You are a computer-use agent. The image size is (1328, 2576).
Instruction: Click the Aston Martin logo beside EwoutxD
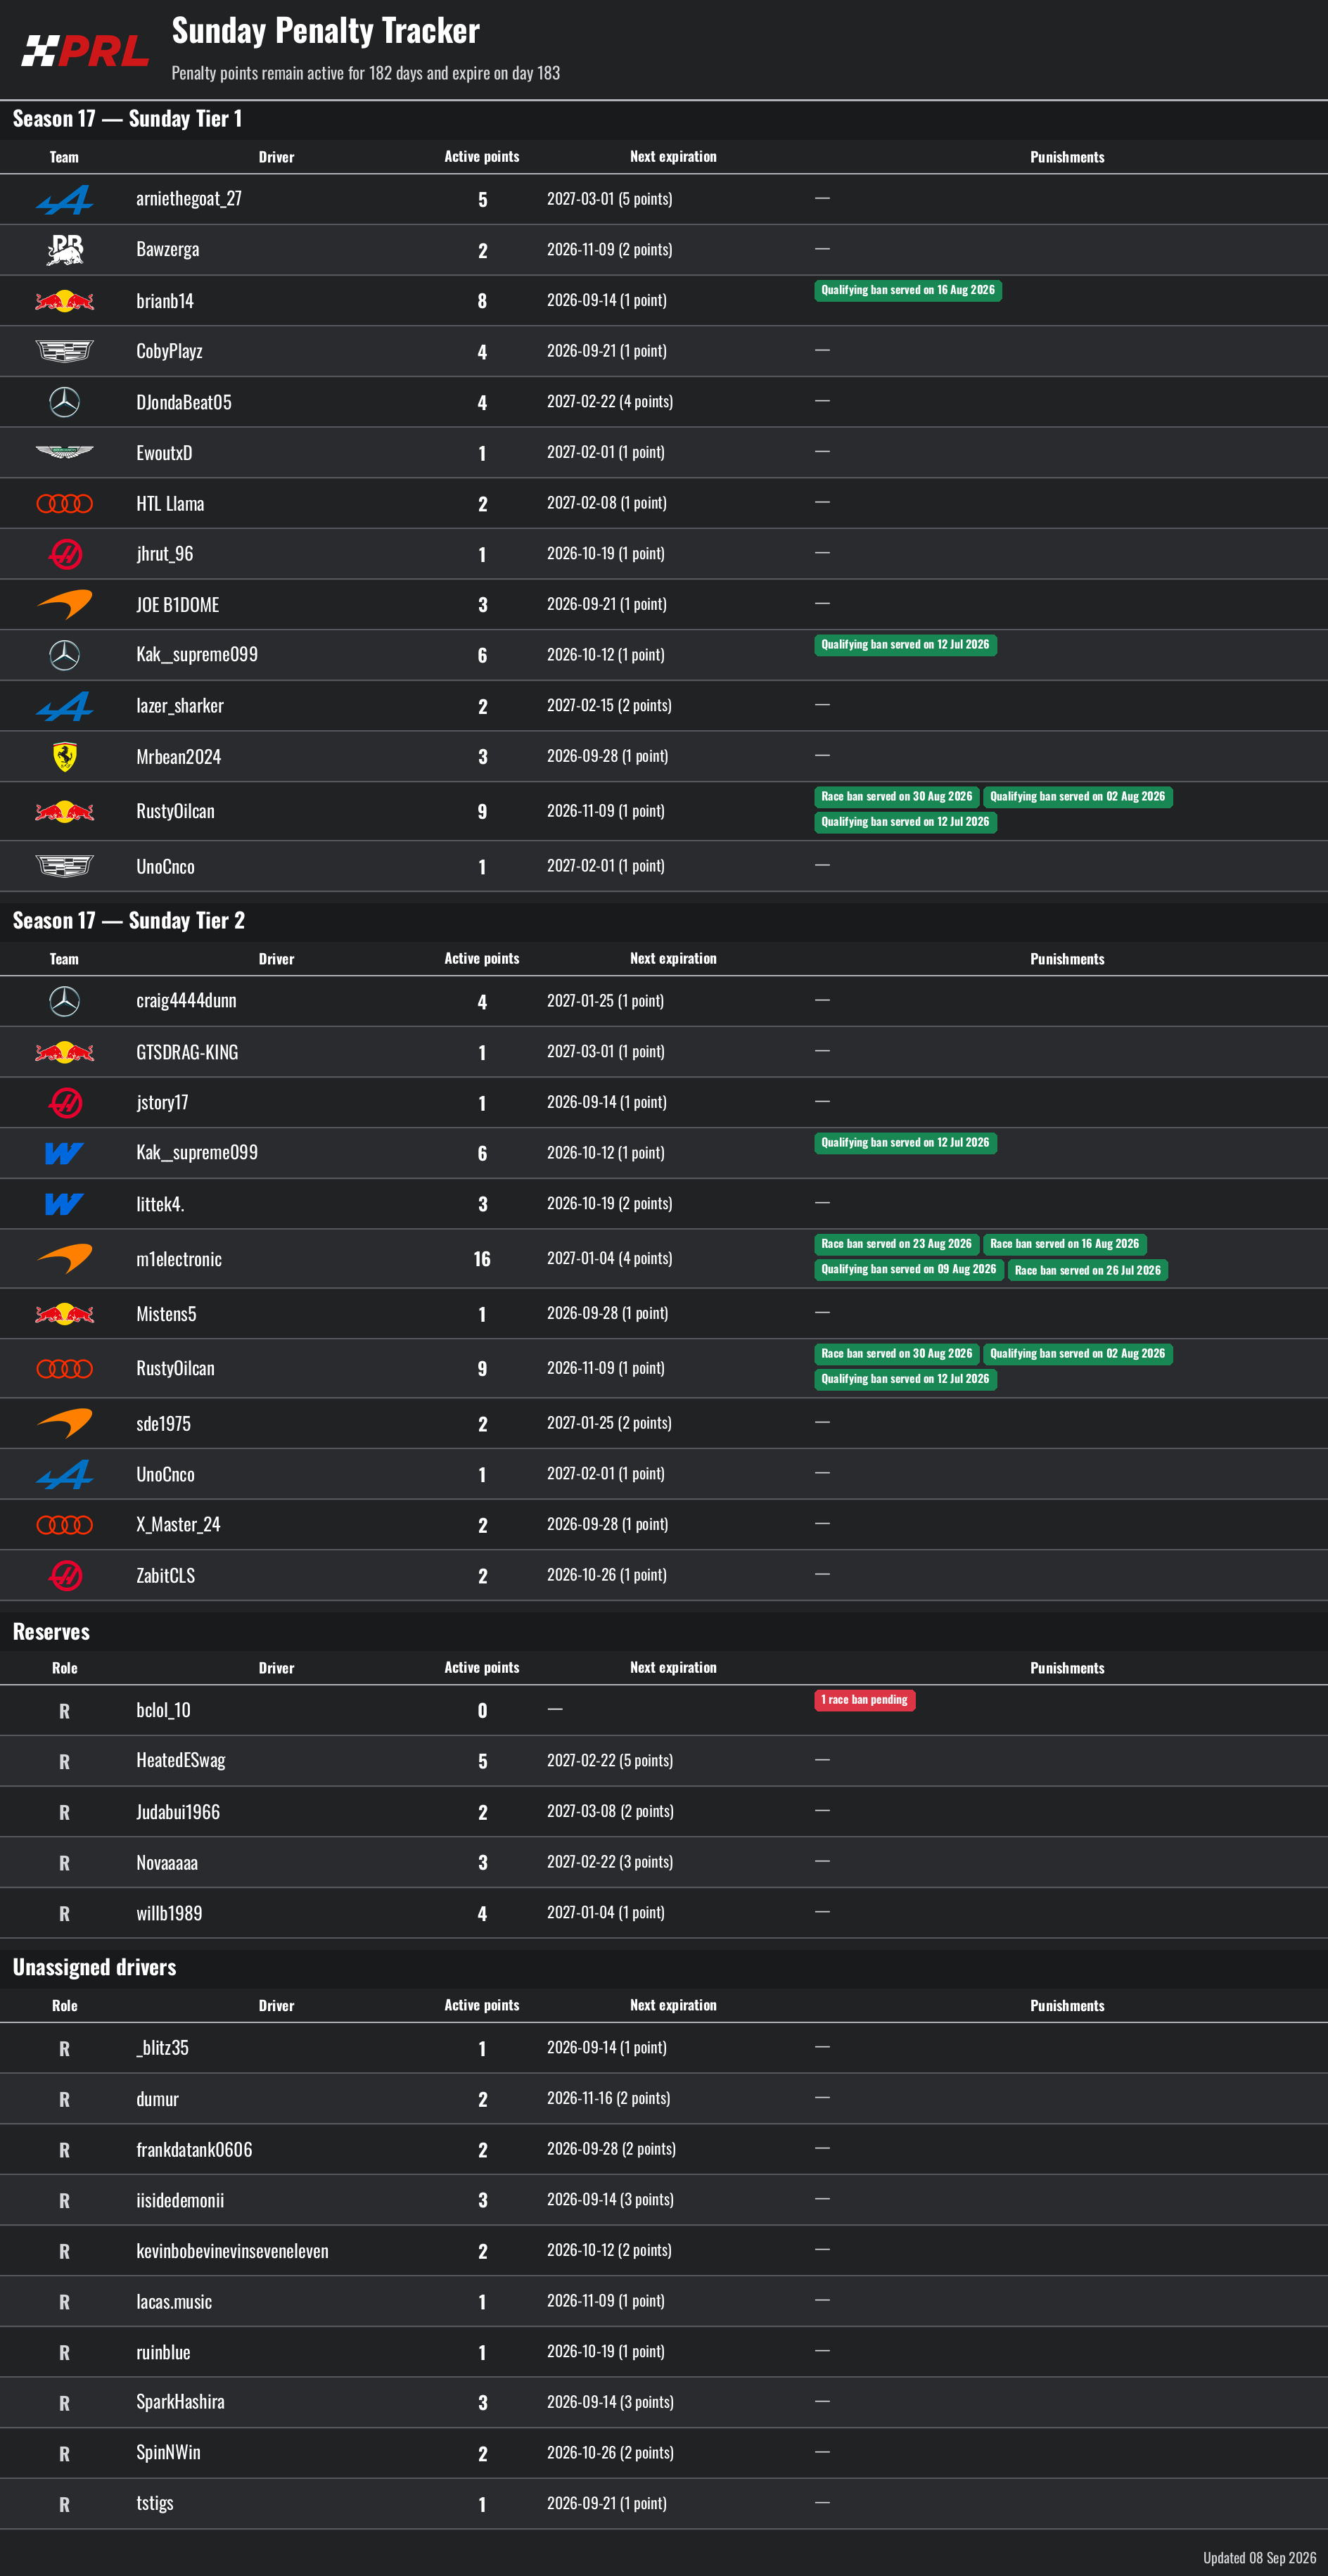[x=65, y=453]
